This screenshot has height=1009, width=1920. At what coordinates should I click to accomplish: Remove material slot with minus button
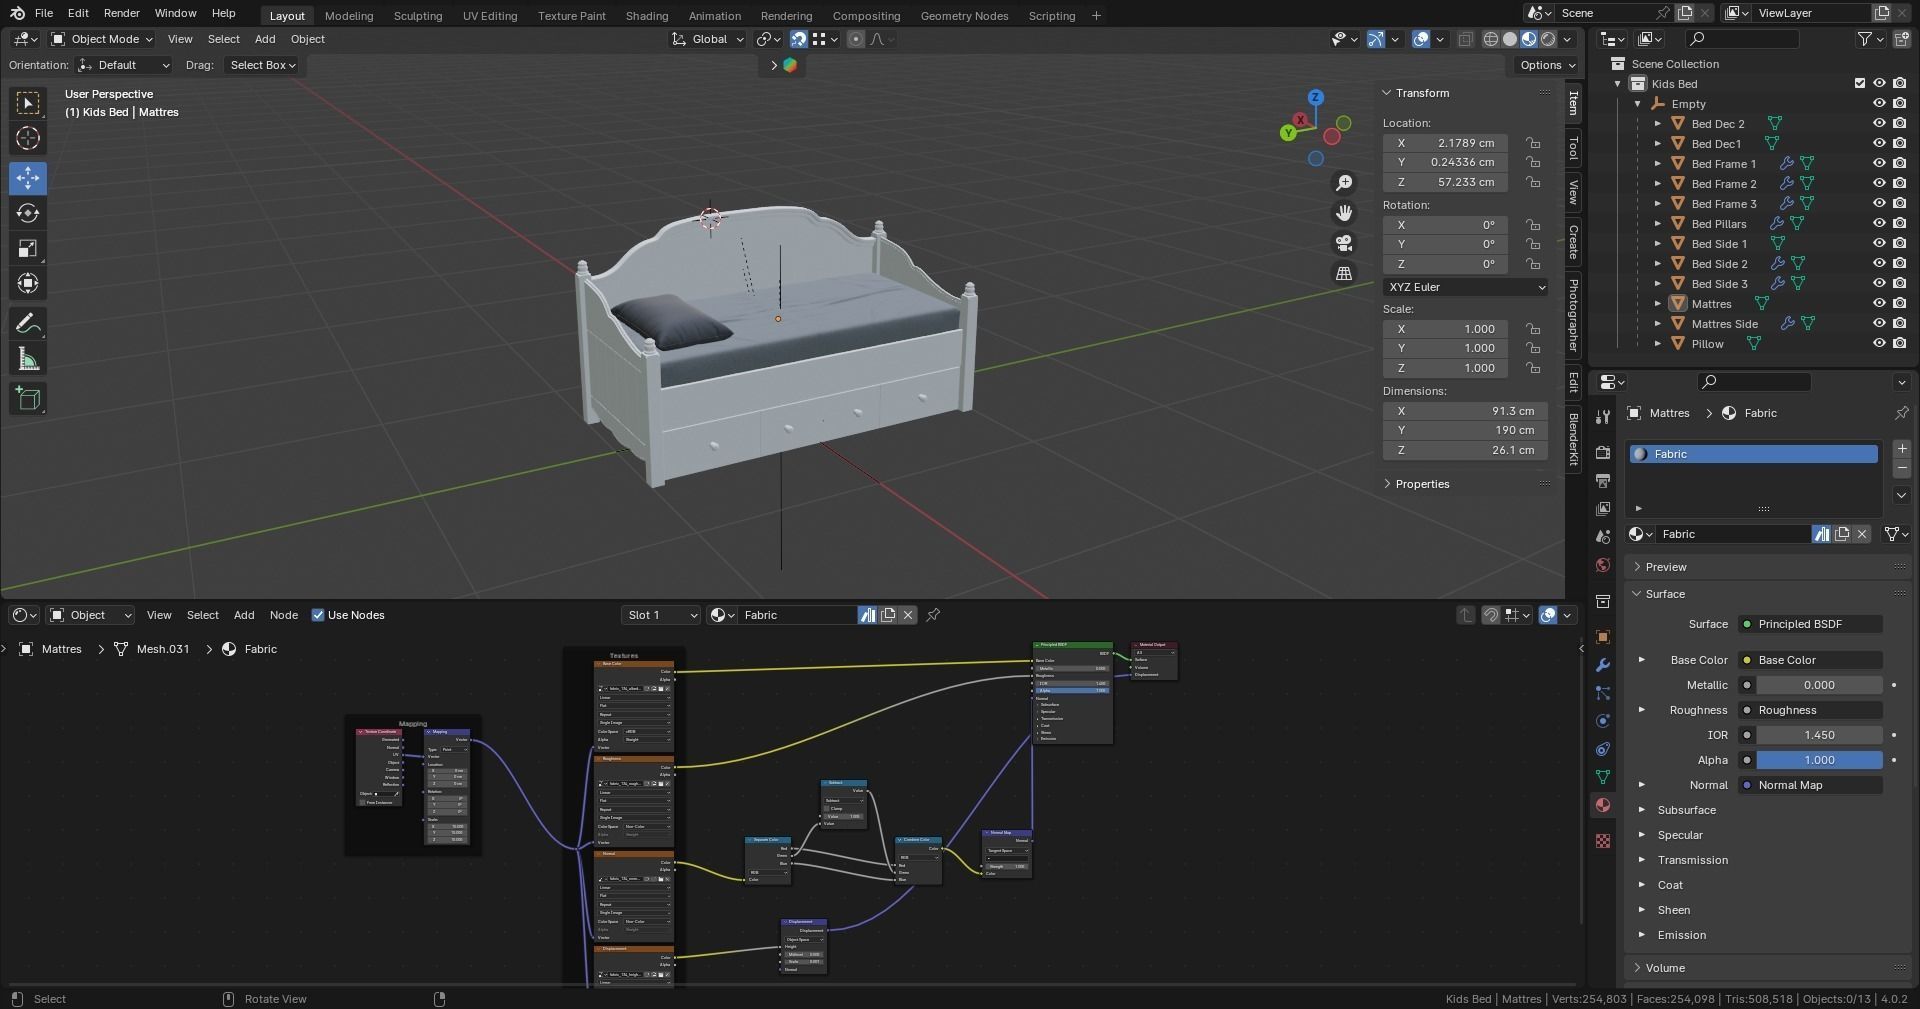click(1902, 468)
